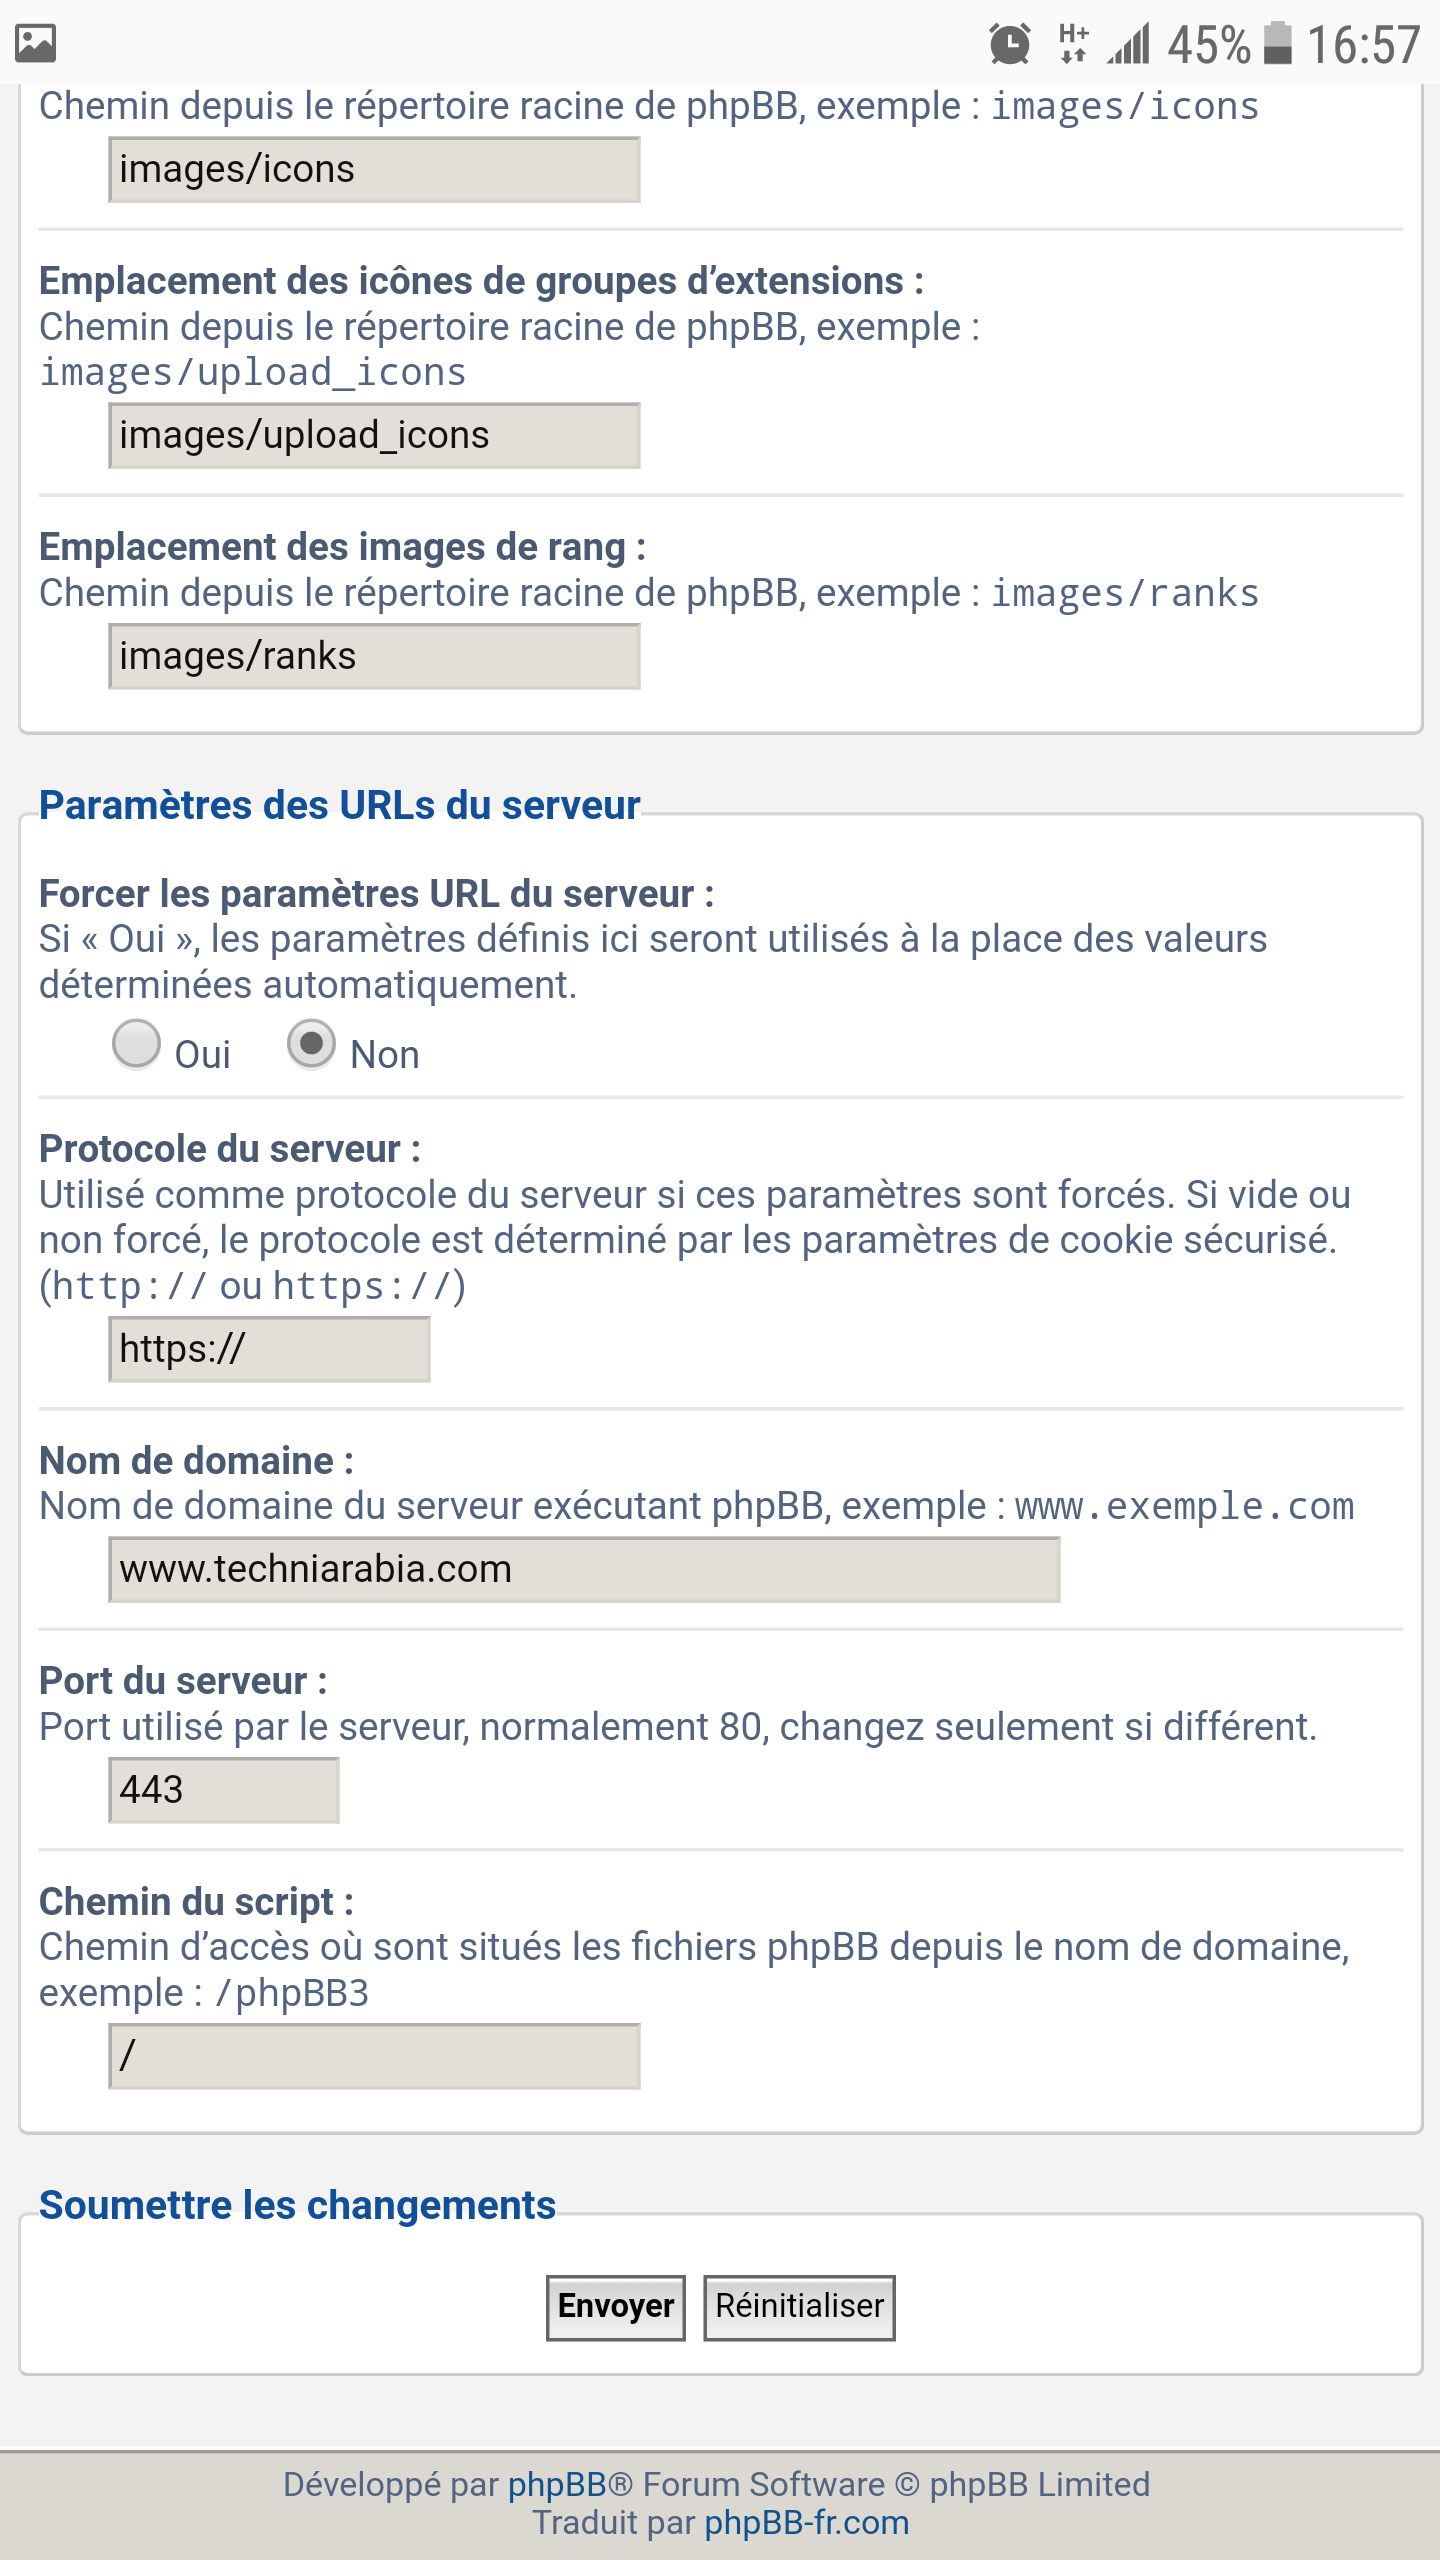Image resolution: width=1440 pixels, height=2560 pixels.
Task: Open the phpBB link in footer
Action: [557, 2484]
